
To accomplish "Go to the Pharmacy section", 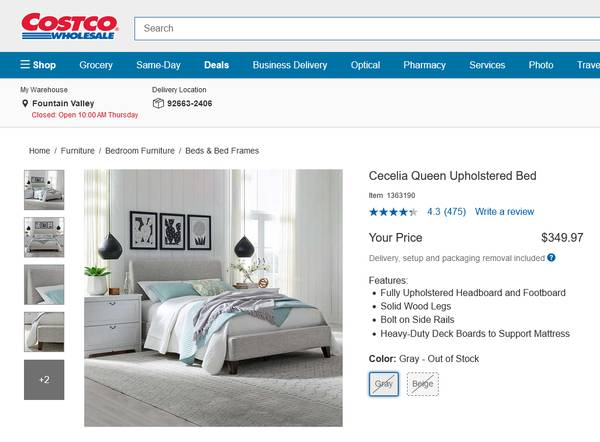I will (x=424, y=65).
